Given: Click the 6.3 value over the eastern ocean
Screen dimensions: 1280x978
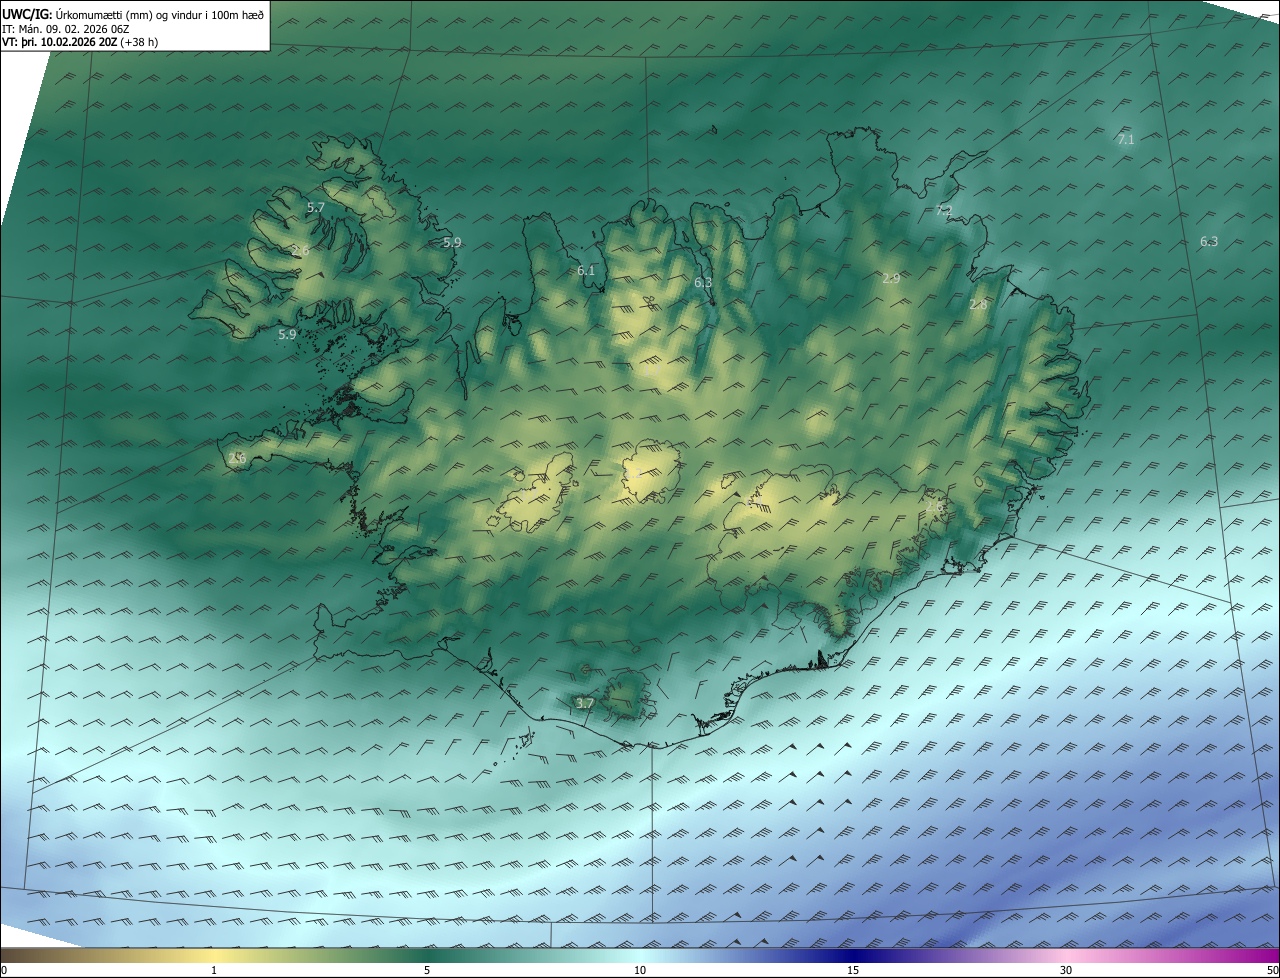Looking at the screenshot, I should point(1208,241).
